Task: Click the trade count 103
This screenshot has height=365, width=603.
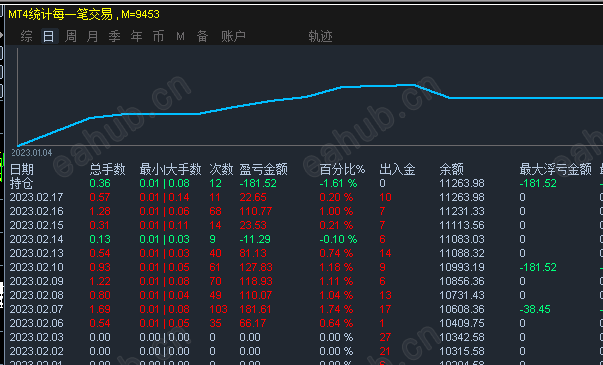Action: (x=218, y=309)
